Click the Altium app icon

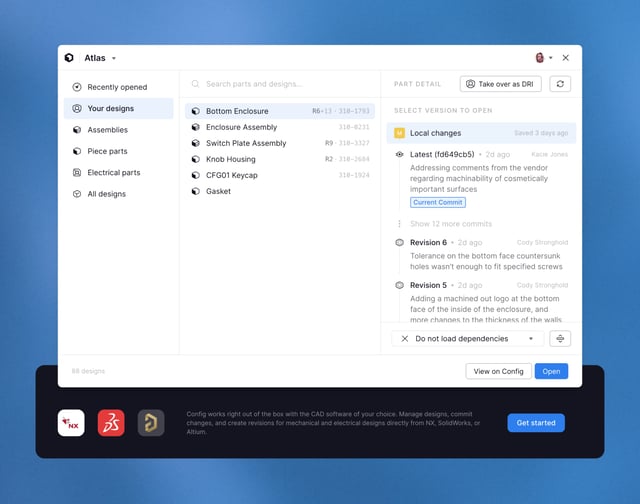[151, 423]
